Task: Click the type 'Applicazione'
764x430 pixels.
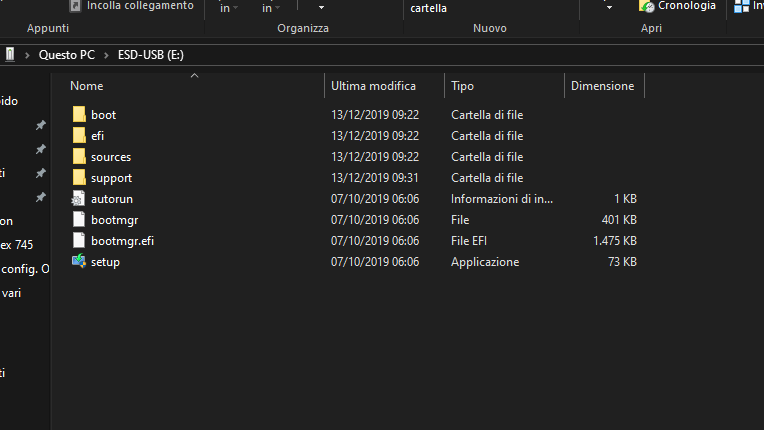Action: (485, 262)
